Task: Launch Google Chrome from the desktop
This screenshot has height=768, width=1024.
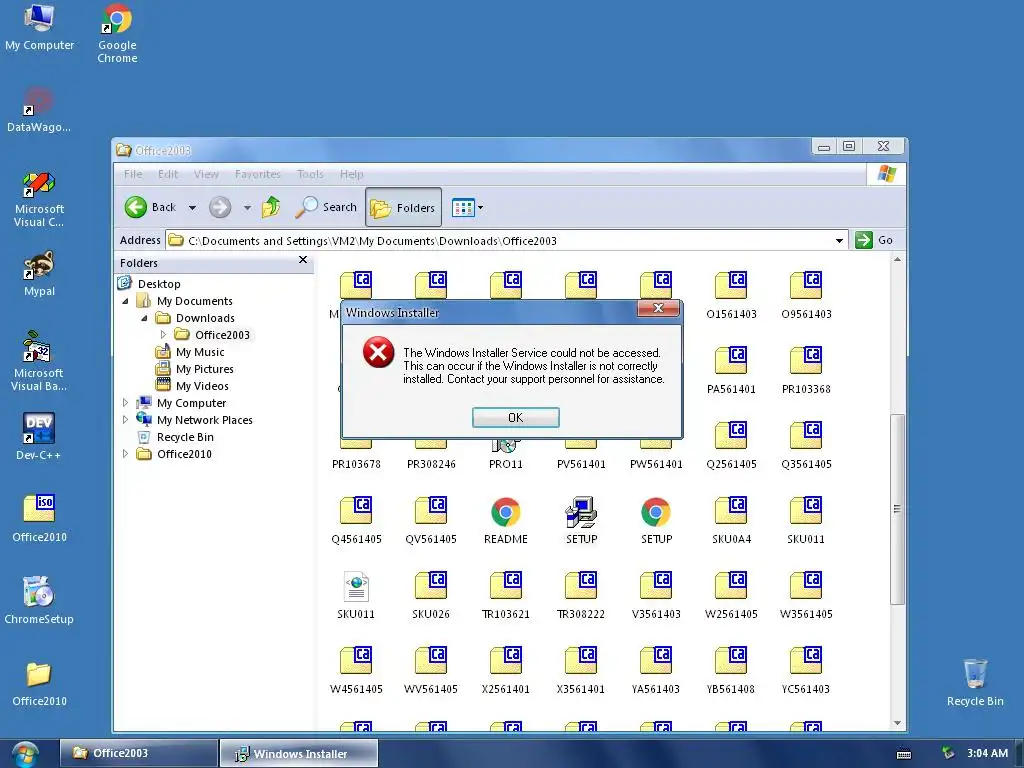Action: tap(118, 34)
